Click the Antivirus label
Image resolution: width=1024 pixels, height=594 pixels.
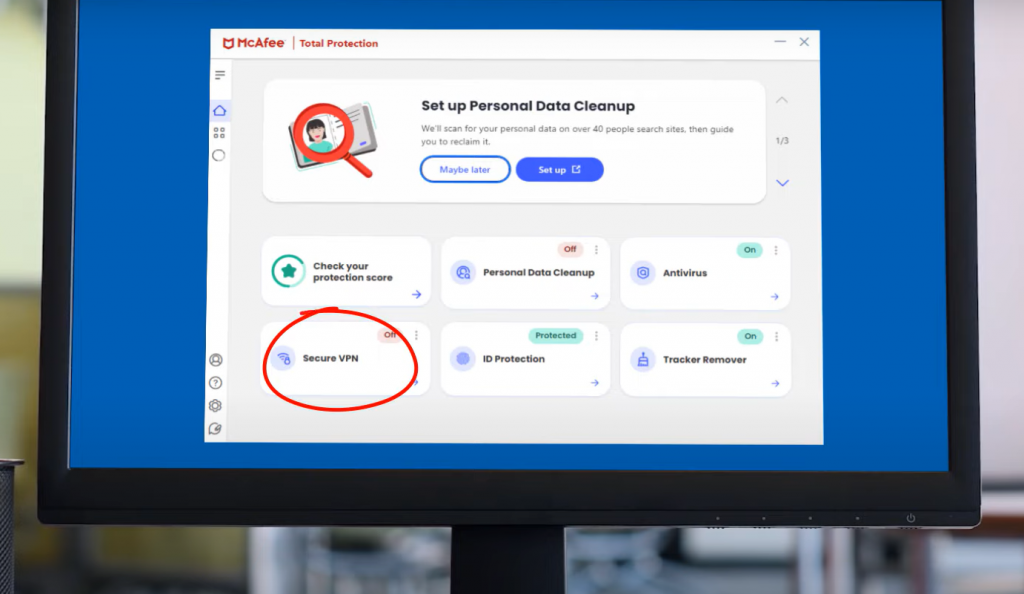[x=685, y=273]
